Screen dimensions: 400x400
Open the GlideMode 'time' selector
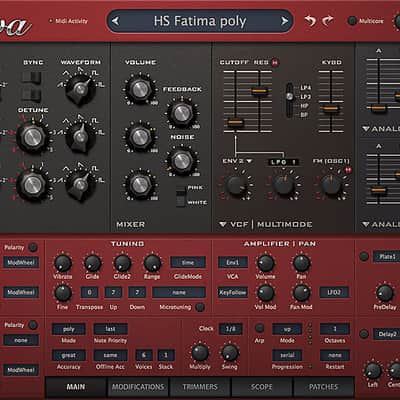coord(188,262)
